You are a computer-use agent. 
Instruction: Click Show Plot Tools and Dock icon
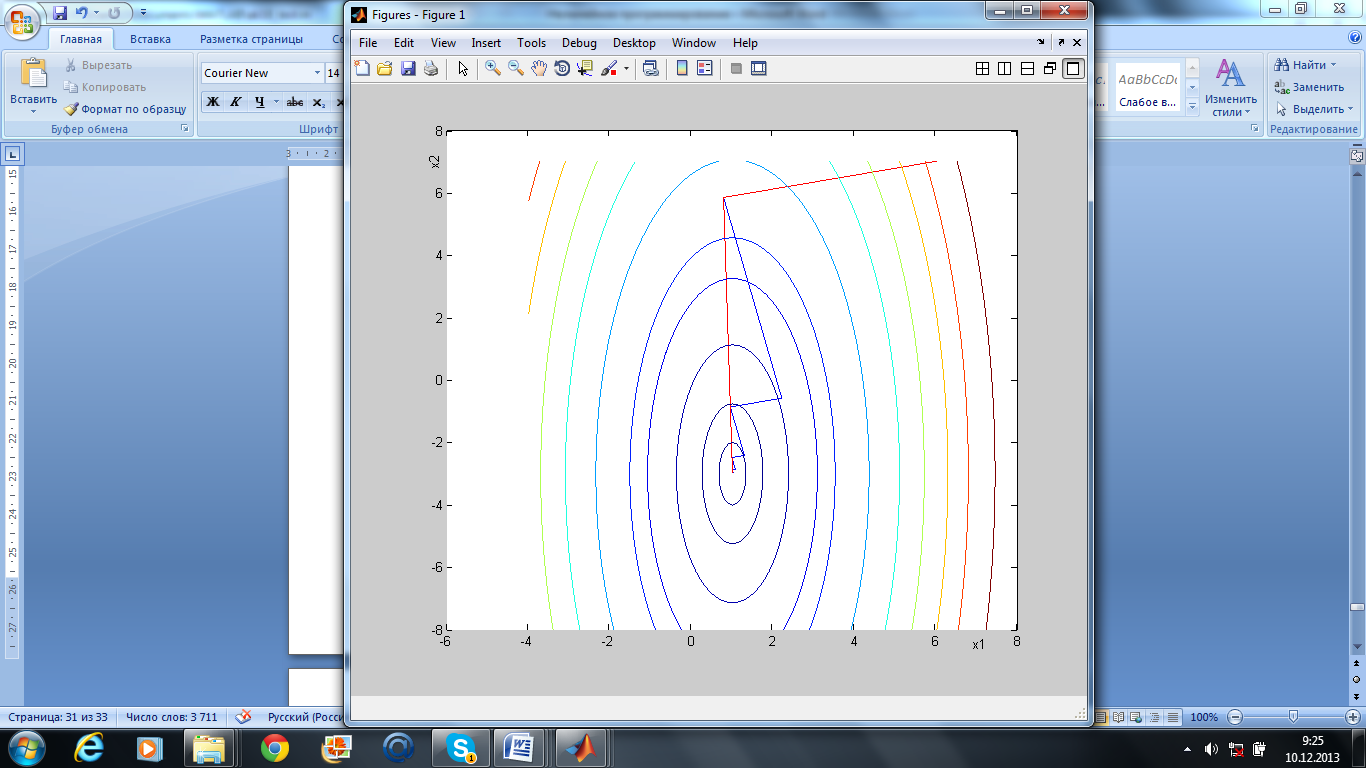(759, 68)
